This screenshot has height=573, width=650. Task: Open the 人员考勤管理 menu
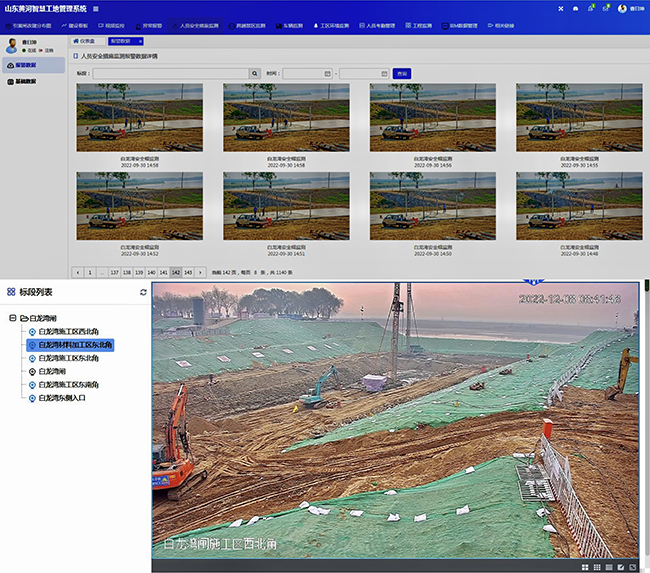point(377,26)
